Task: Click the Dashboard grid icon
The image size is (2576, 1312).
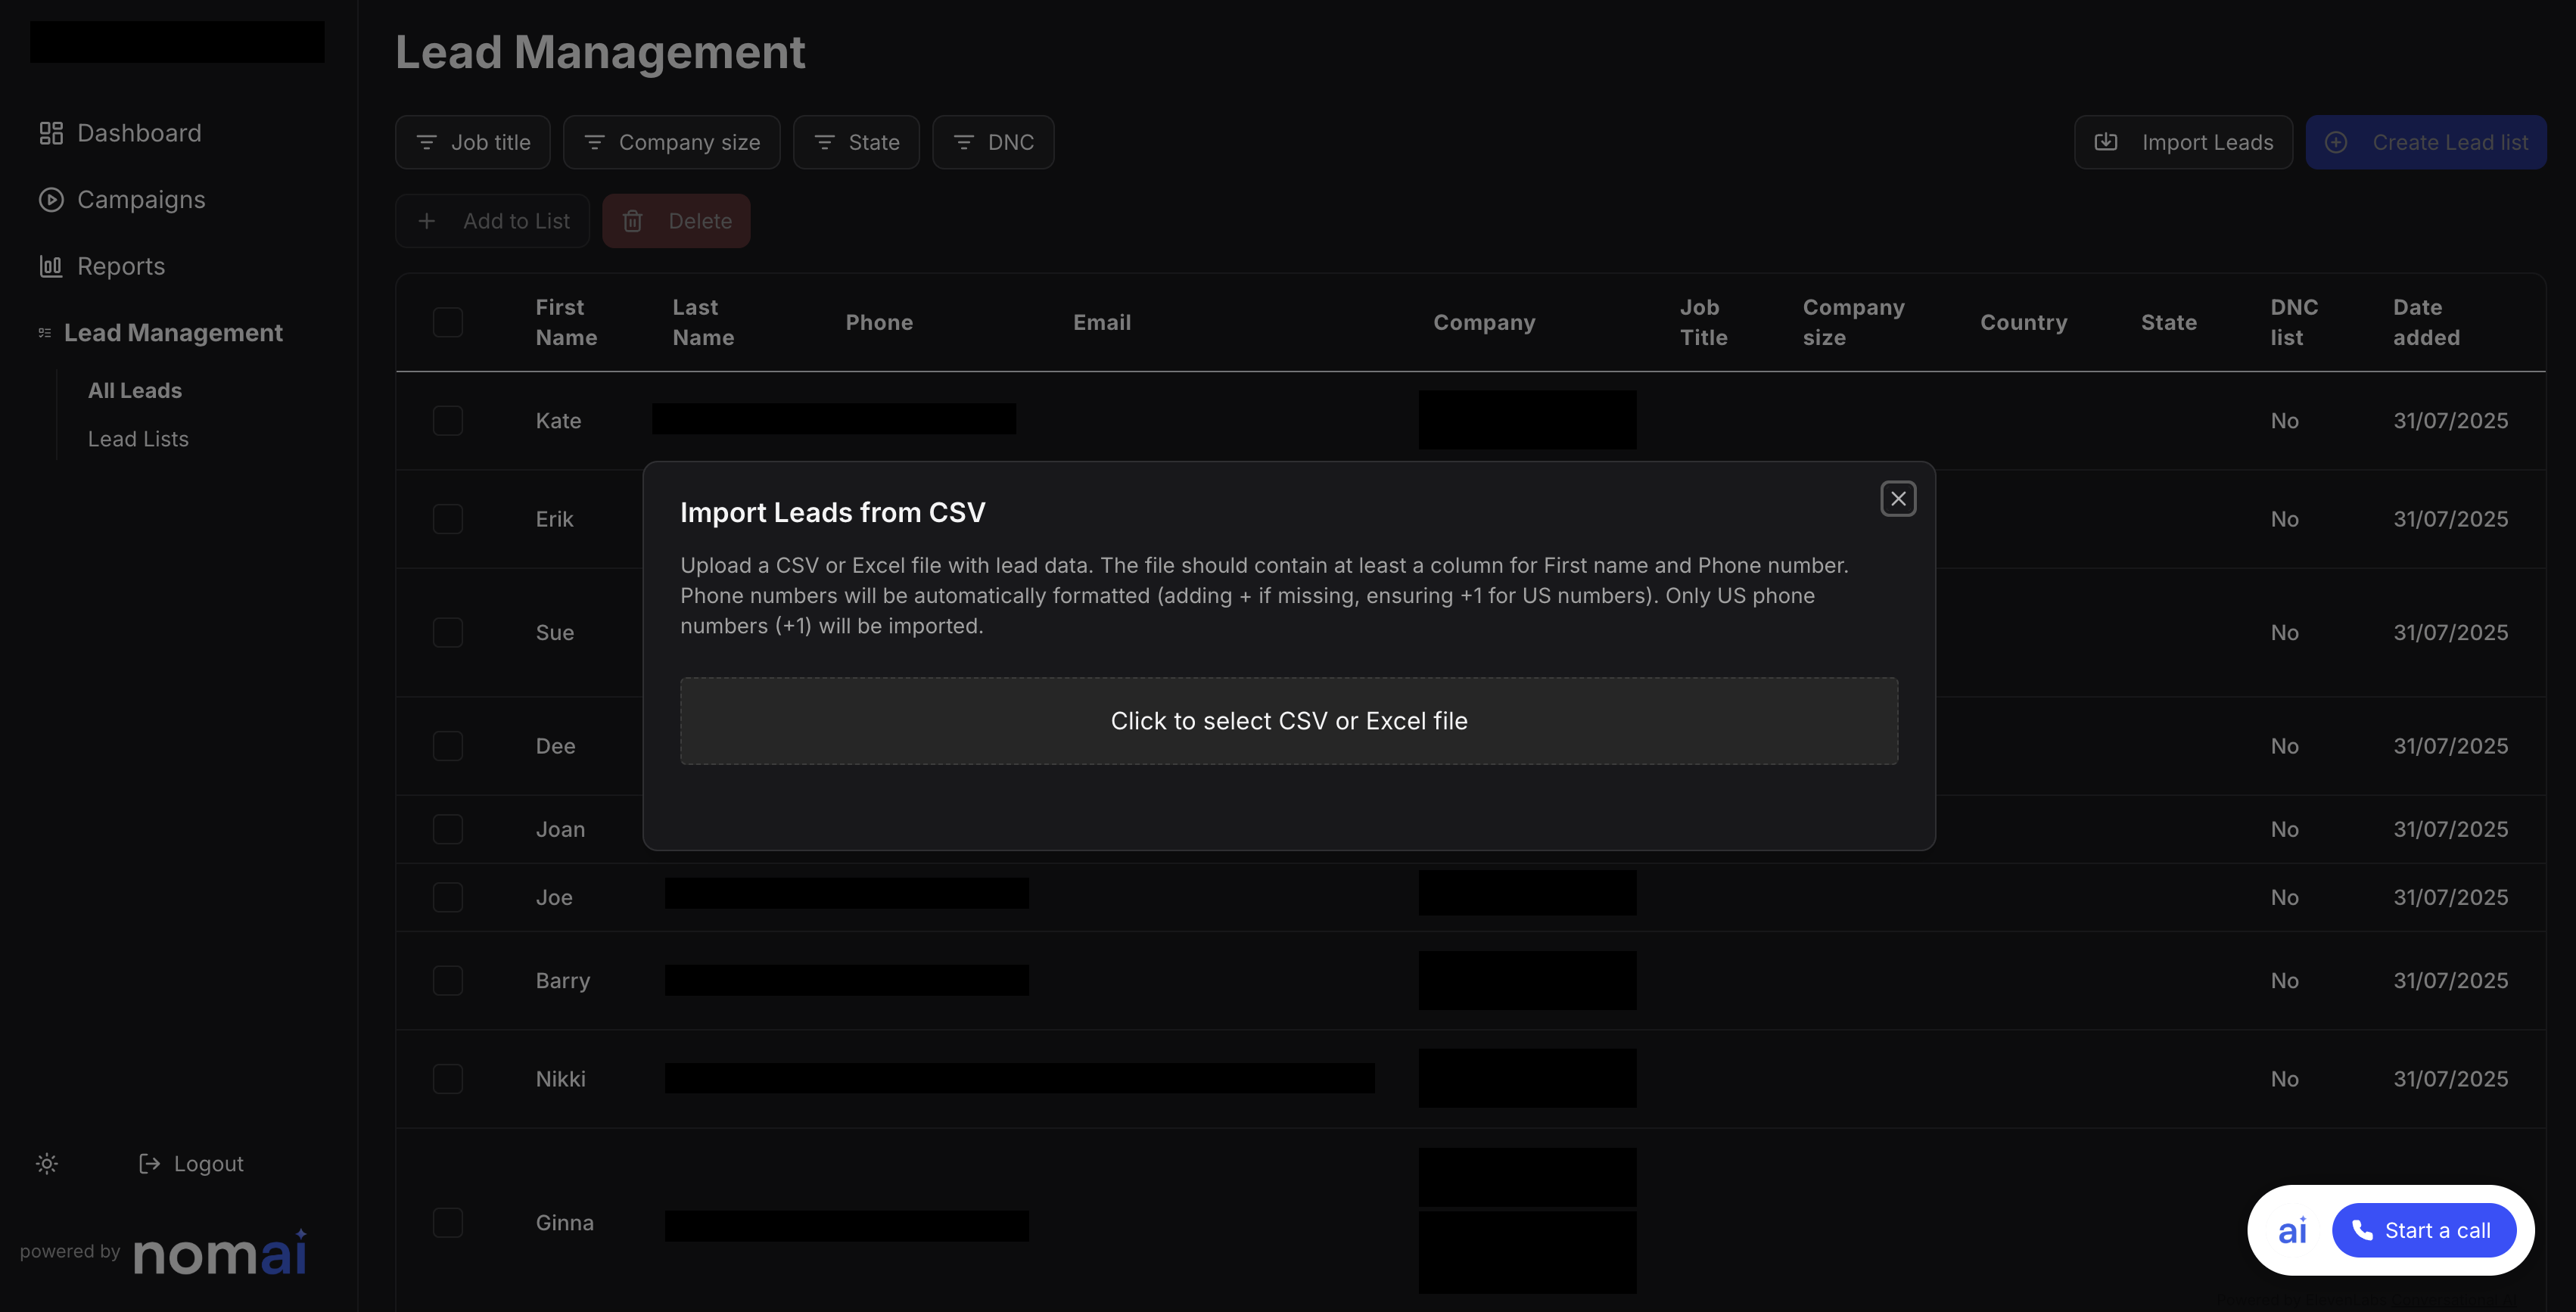Action: click(x=51, y=133)
